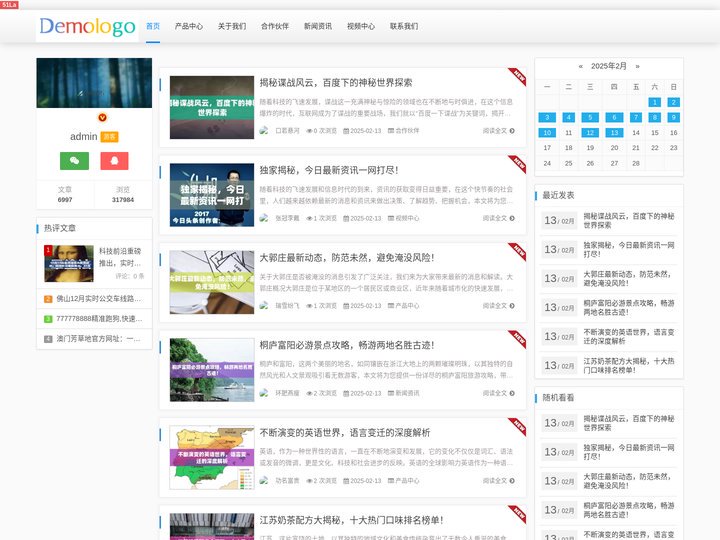Click the number 2 rank badge in 热评文章
The height and width of the screenshot is (540, 720).
point(48,299)
